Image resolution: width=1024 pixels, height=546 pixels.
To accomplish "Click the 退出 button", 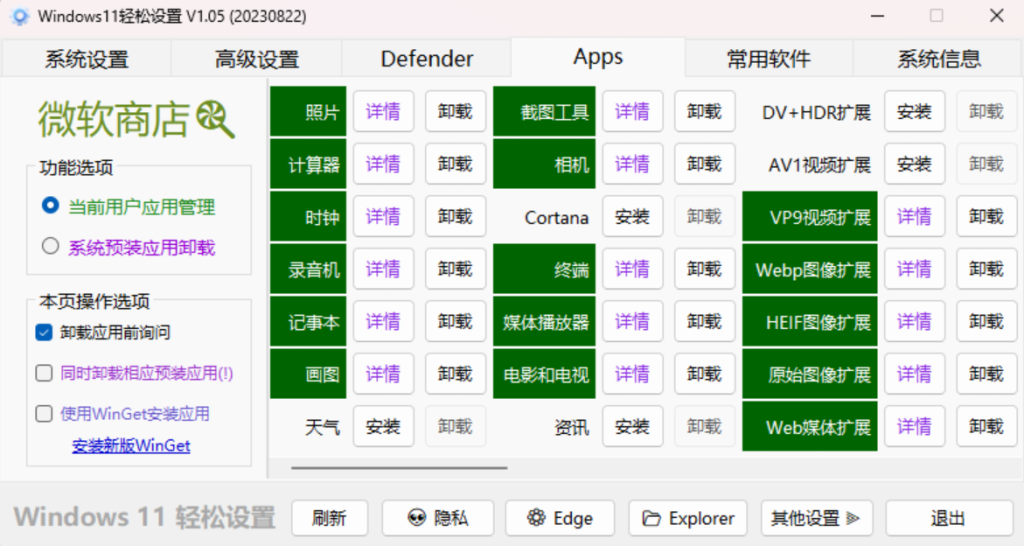I will click(948, 518).
